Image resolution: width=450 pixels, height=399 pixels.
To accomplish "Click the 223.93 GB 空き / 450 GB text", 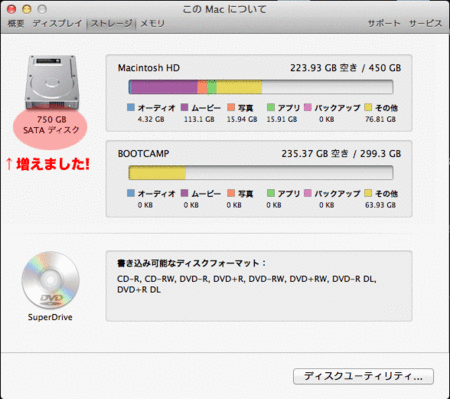I will tap(345, 68).
